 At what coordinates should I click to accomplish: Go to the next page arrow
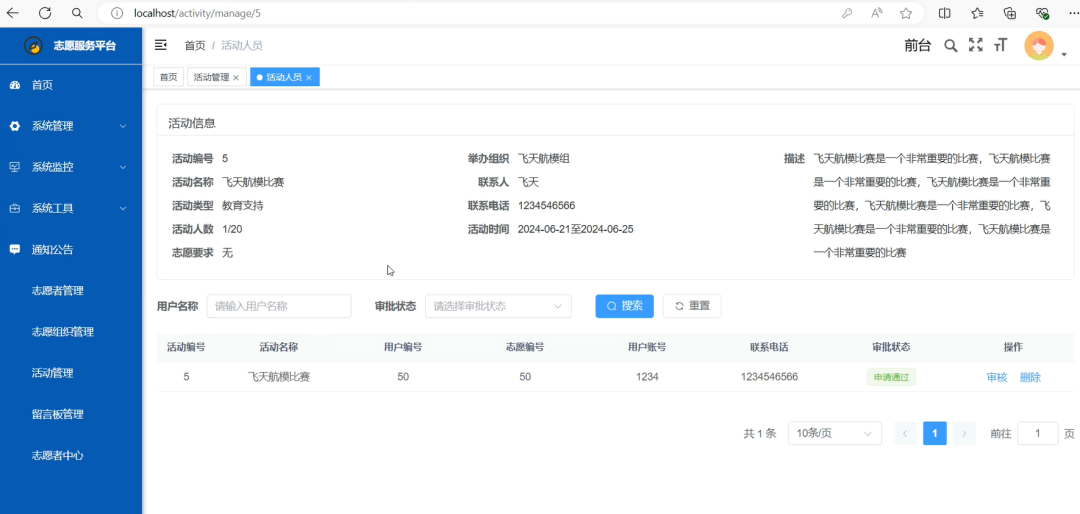tap(964, 433)
